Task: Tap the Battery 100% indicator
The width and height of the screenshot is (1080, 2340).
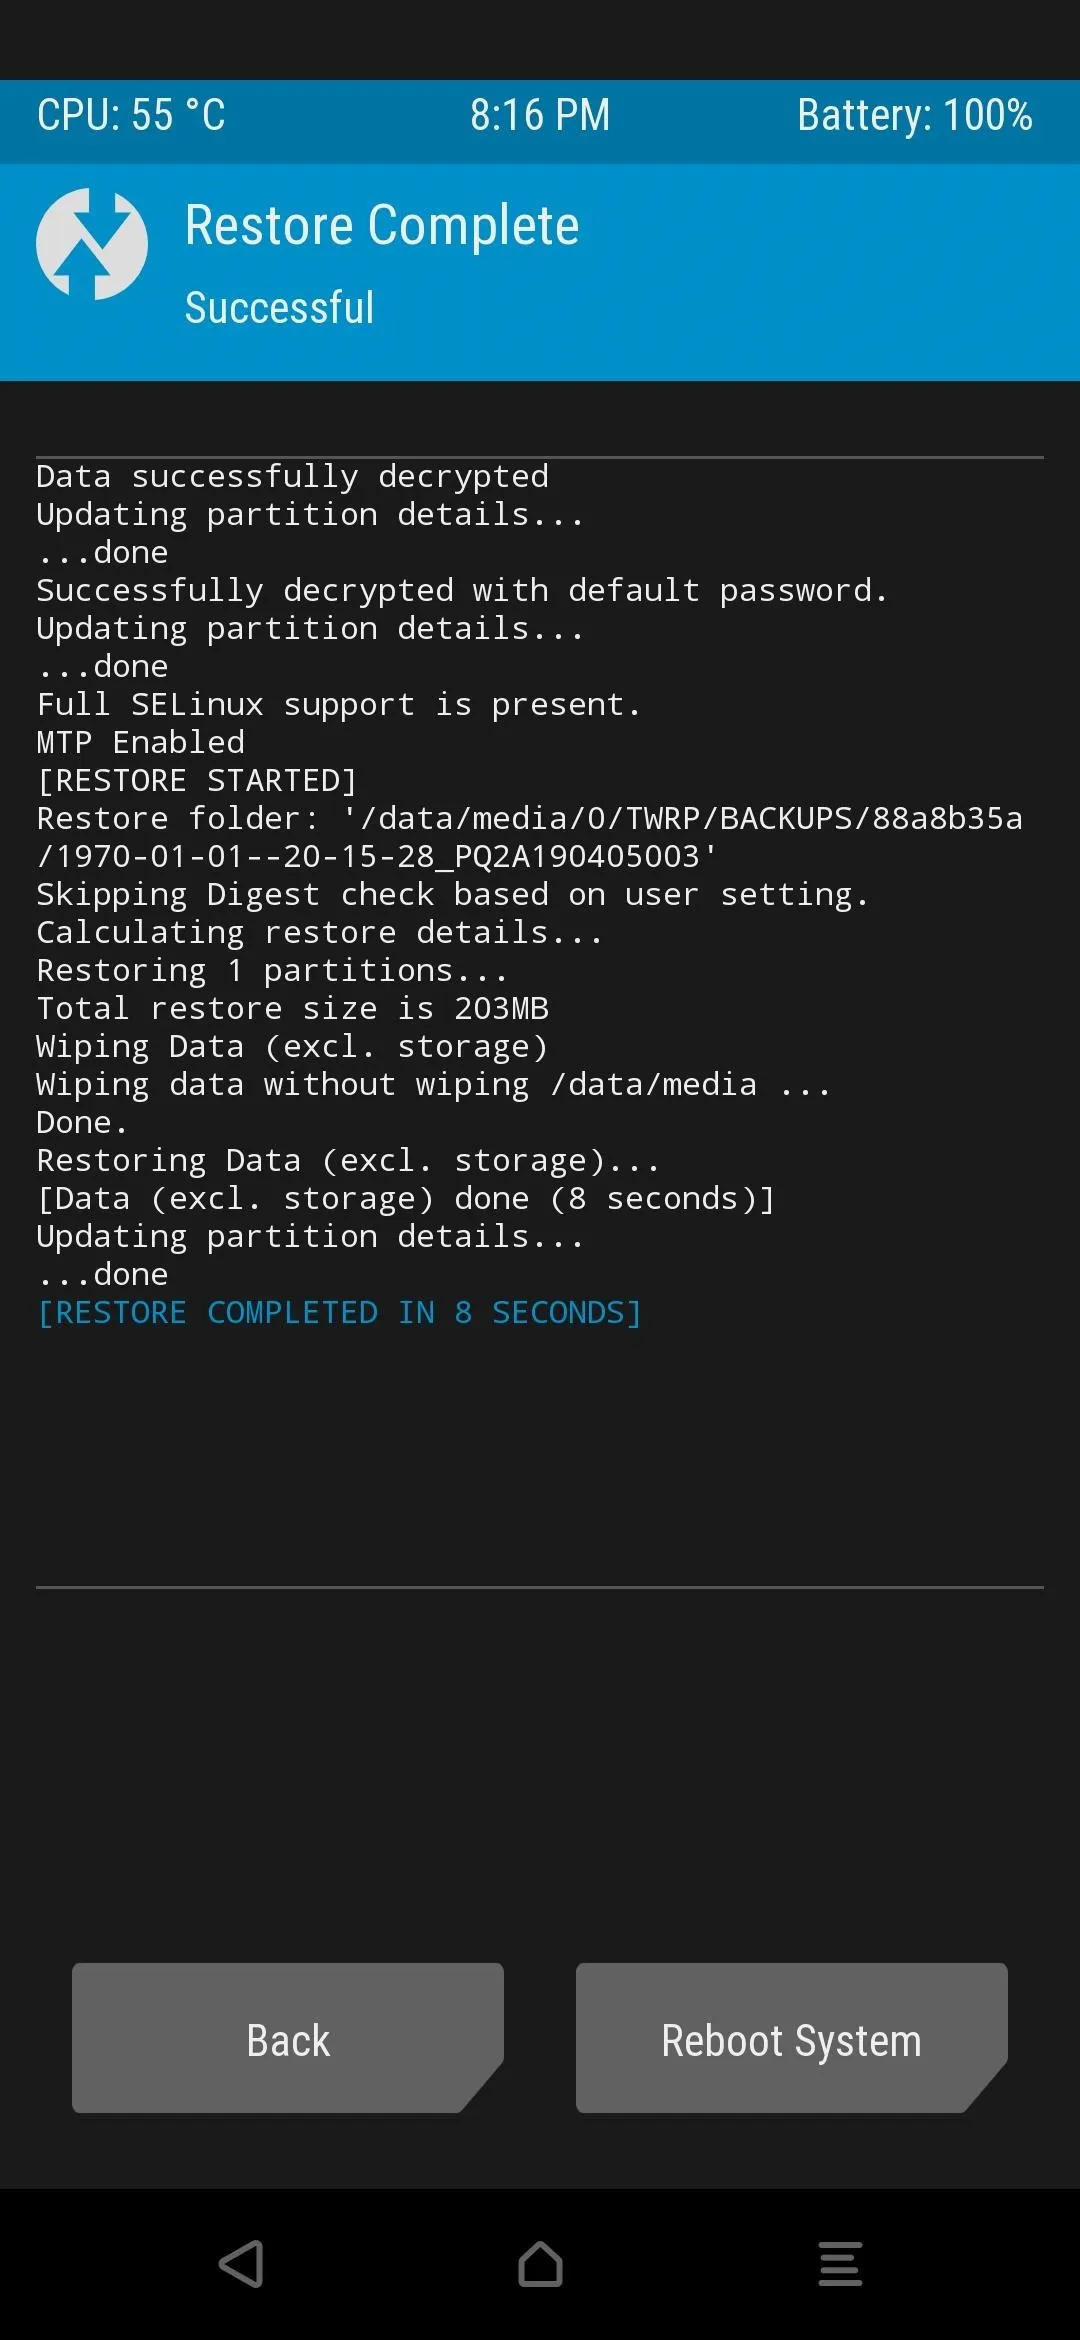Action: point(915,115)
